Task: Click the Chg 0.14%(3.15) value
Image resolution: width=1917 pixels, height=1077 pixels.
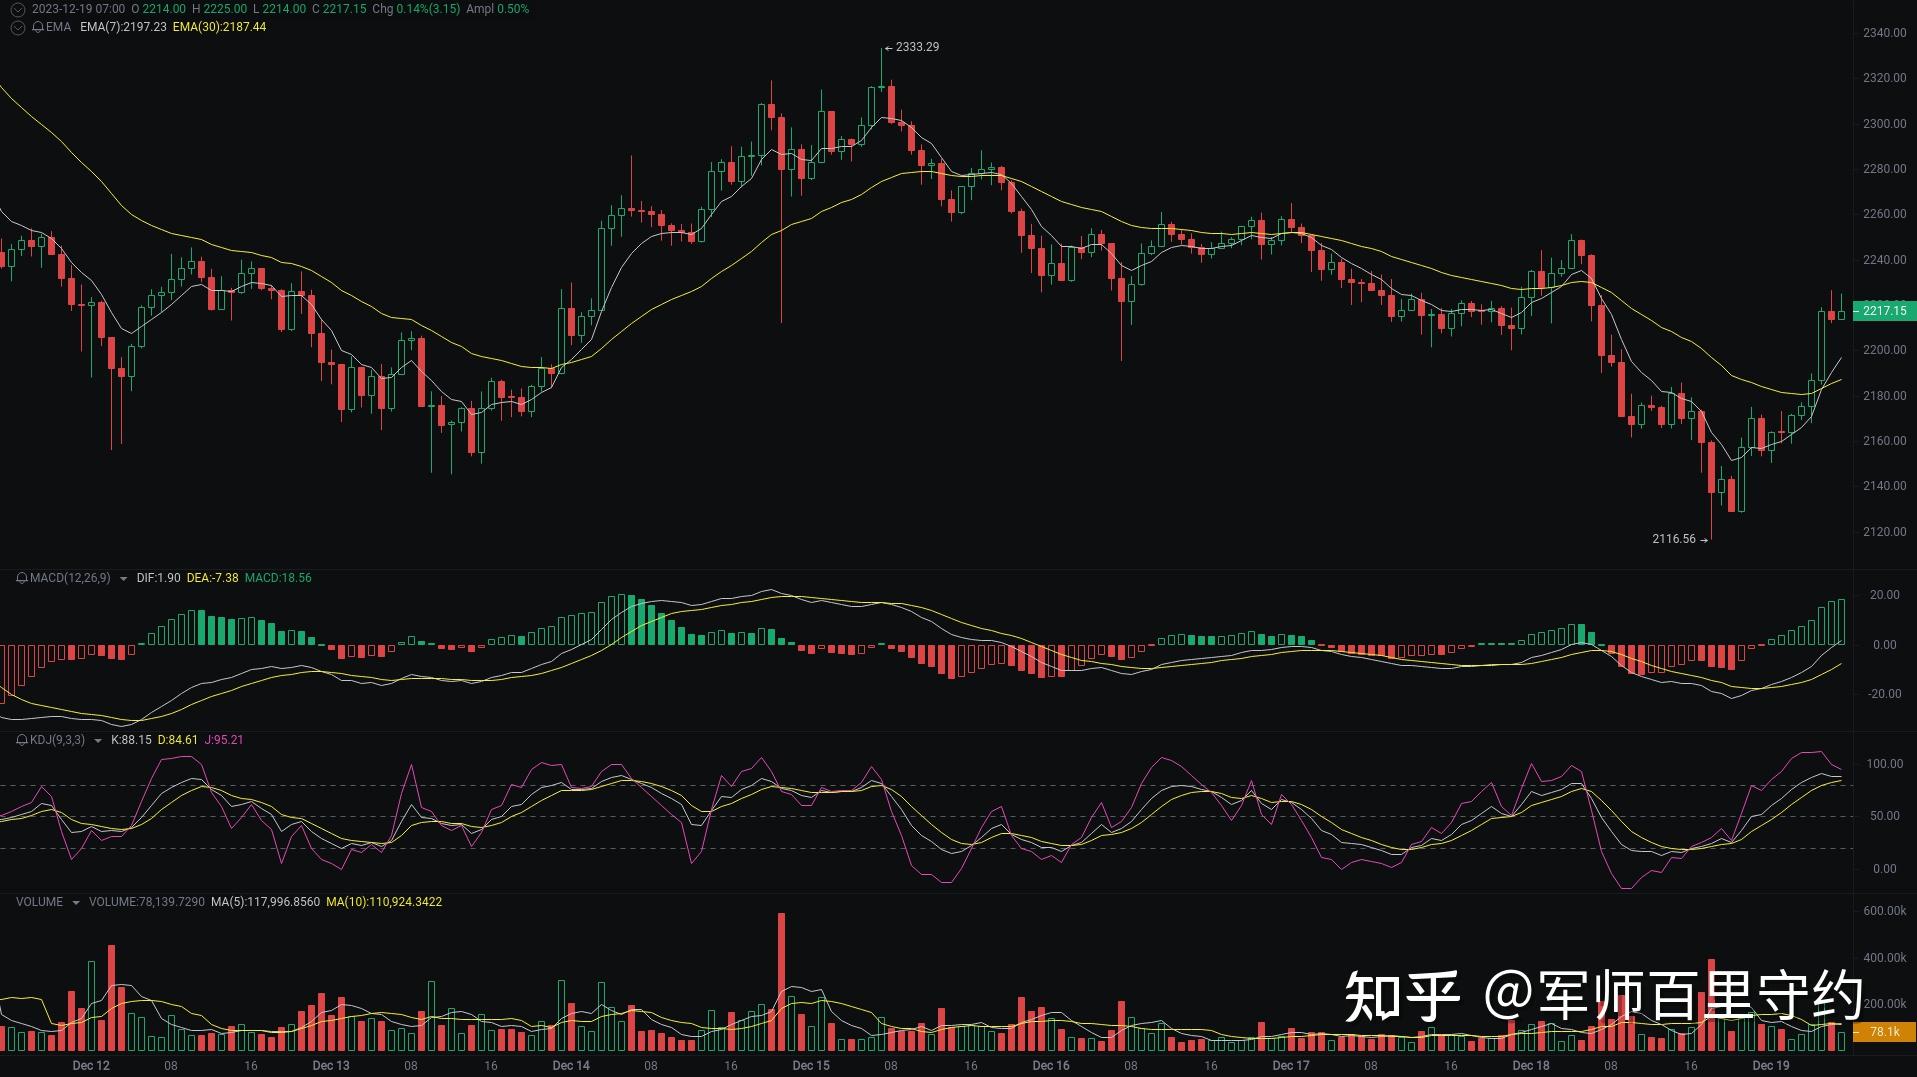Action: 416,9
